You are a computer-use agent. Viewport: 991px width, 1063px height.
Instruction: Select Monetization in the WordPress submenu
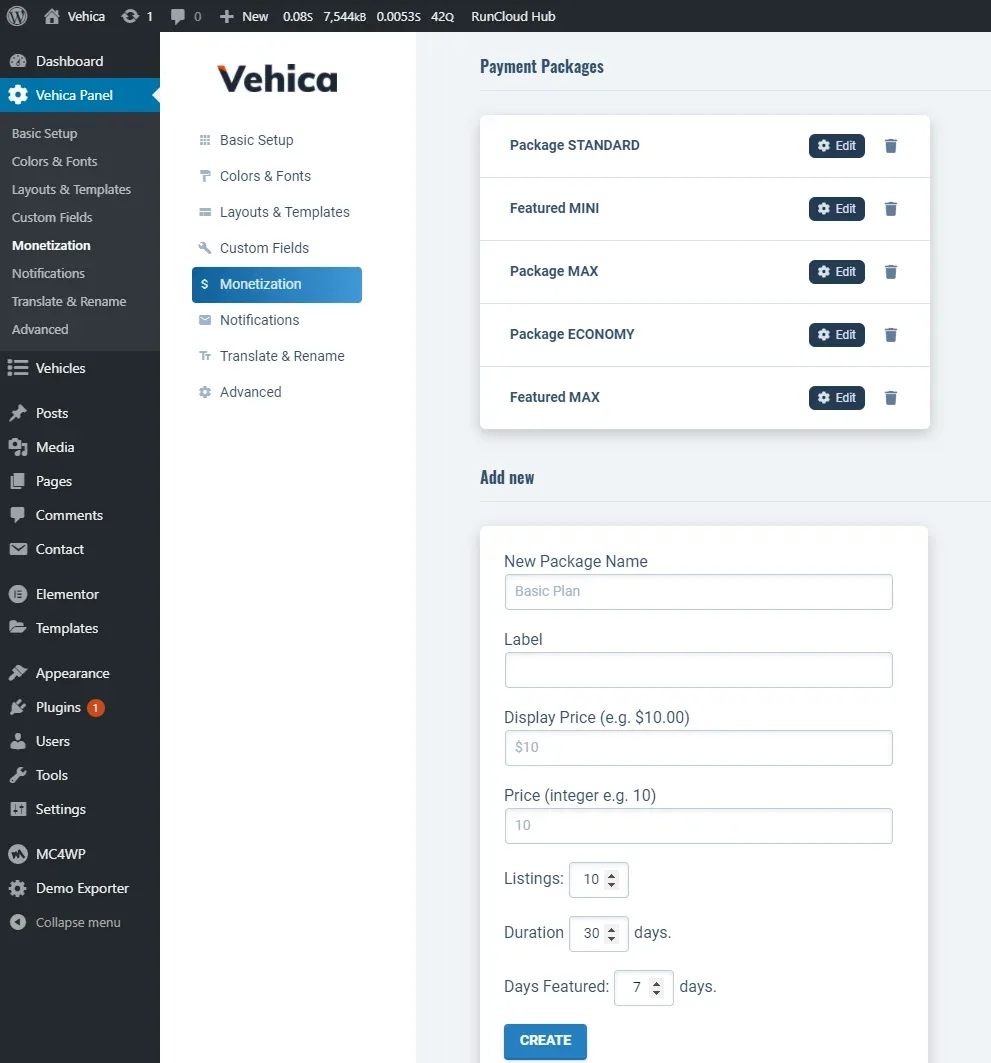pyautogui.click(x=51, y=245)
